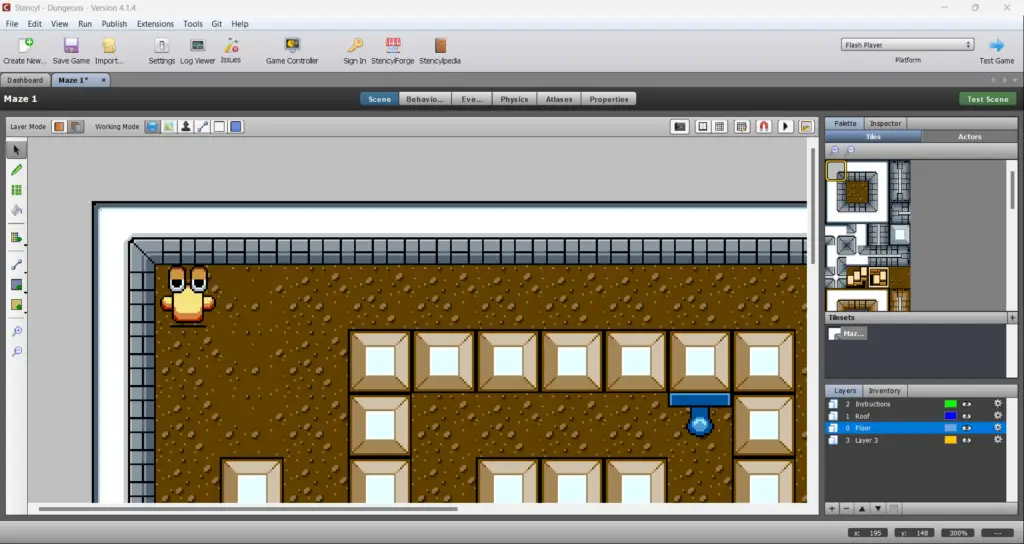Click the zoom in magnifier in left toolbar
This screenshot has width=1024, height=544.
tap(16, 331)
